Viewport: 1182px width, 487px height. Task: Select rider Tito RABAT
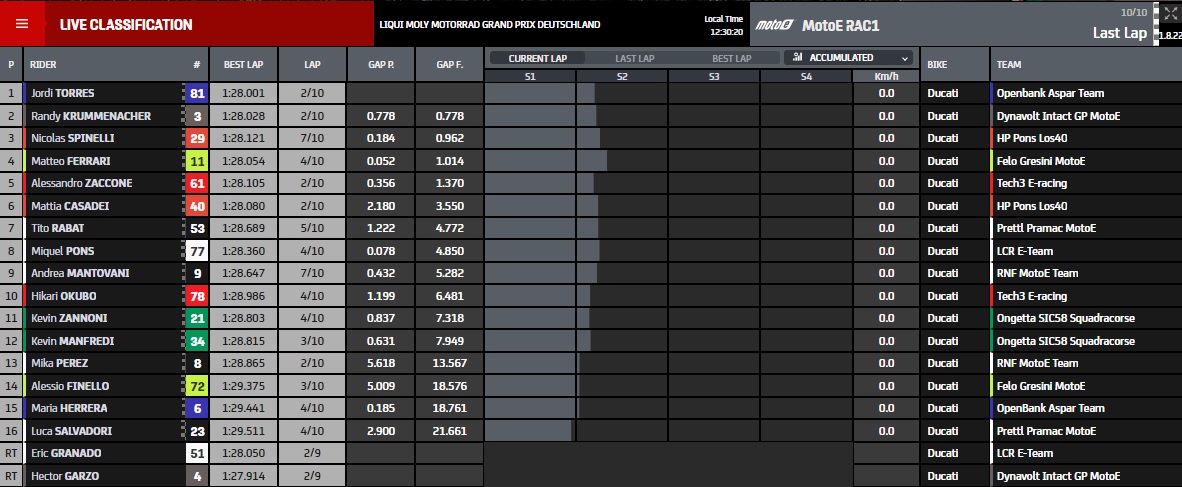(57, 228)
